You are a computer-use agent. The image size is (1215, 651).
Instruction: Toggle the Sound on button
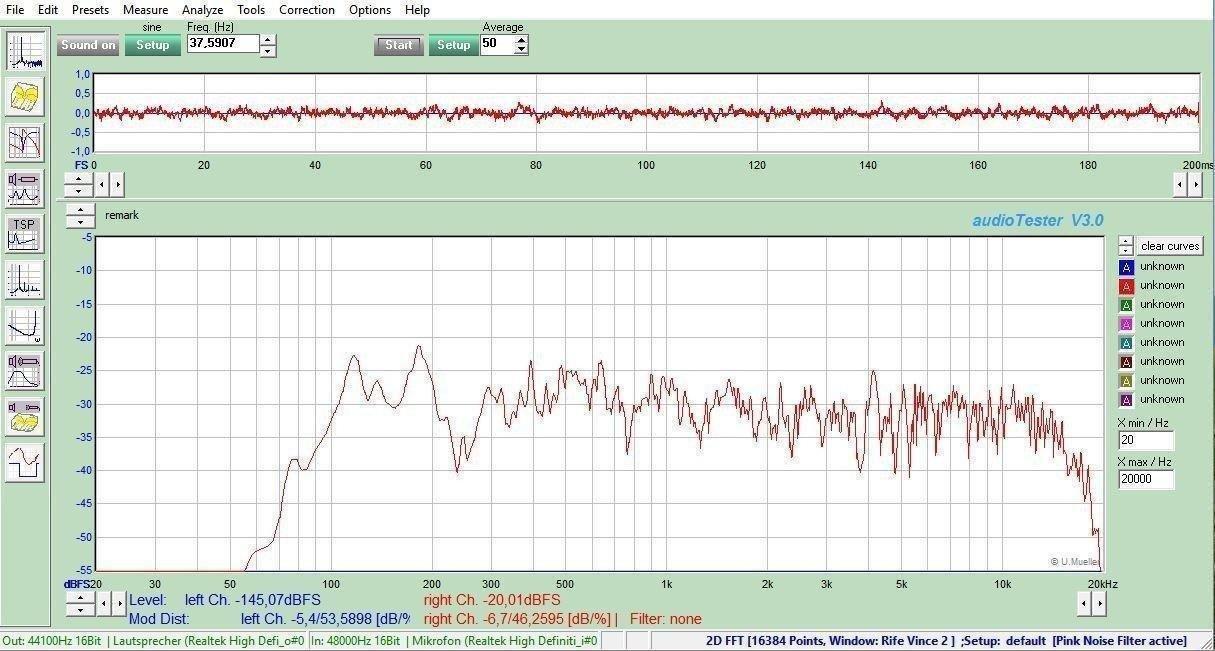88,45
